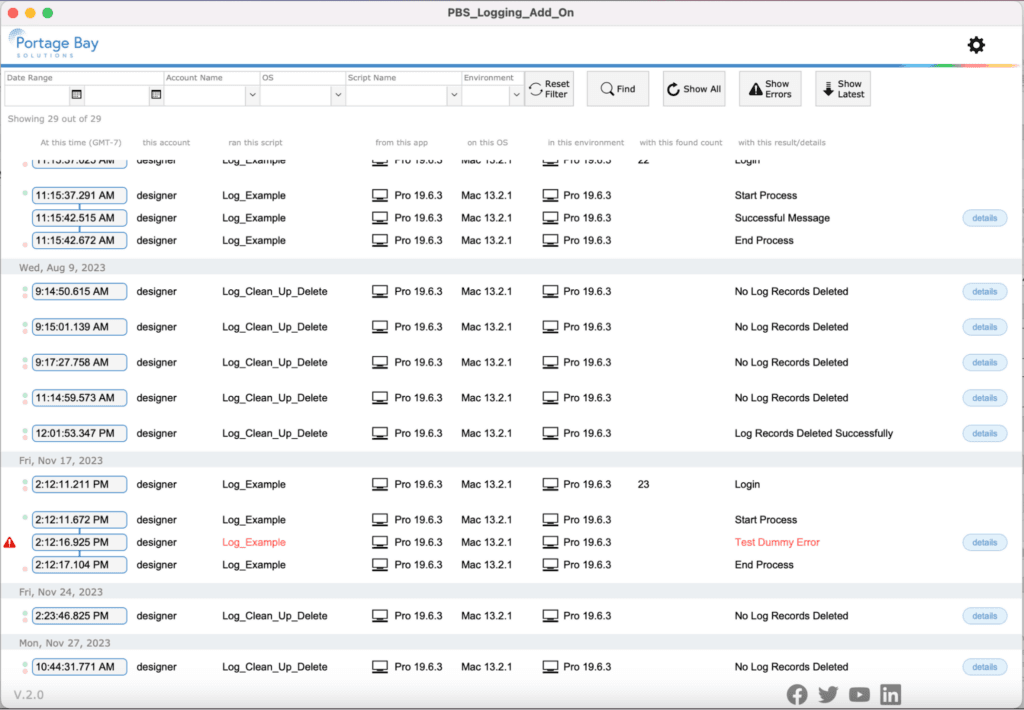Click the Find button
1024x710 pixels.
(617, 89)
